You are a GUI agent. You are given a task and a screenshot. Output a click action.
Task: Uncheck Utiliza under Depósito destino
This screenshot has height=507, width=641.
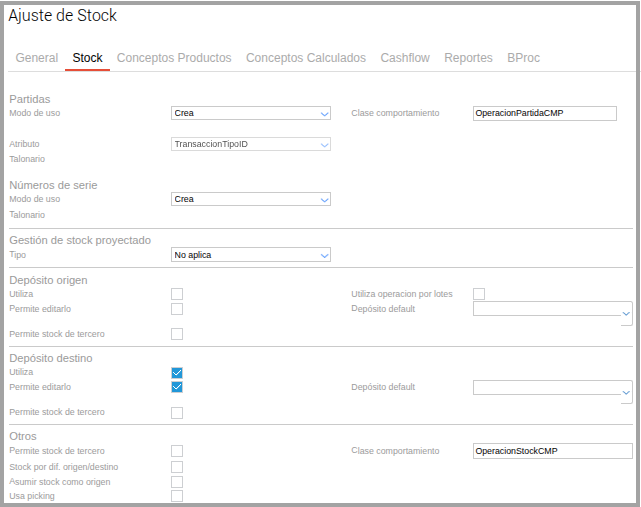[x=177, y=372]
